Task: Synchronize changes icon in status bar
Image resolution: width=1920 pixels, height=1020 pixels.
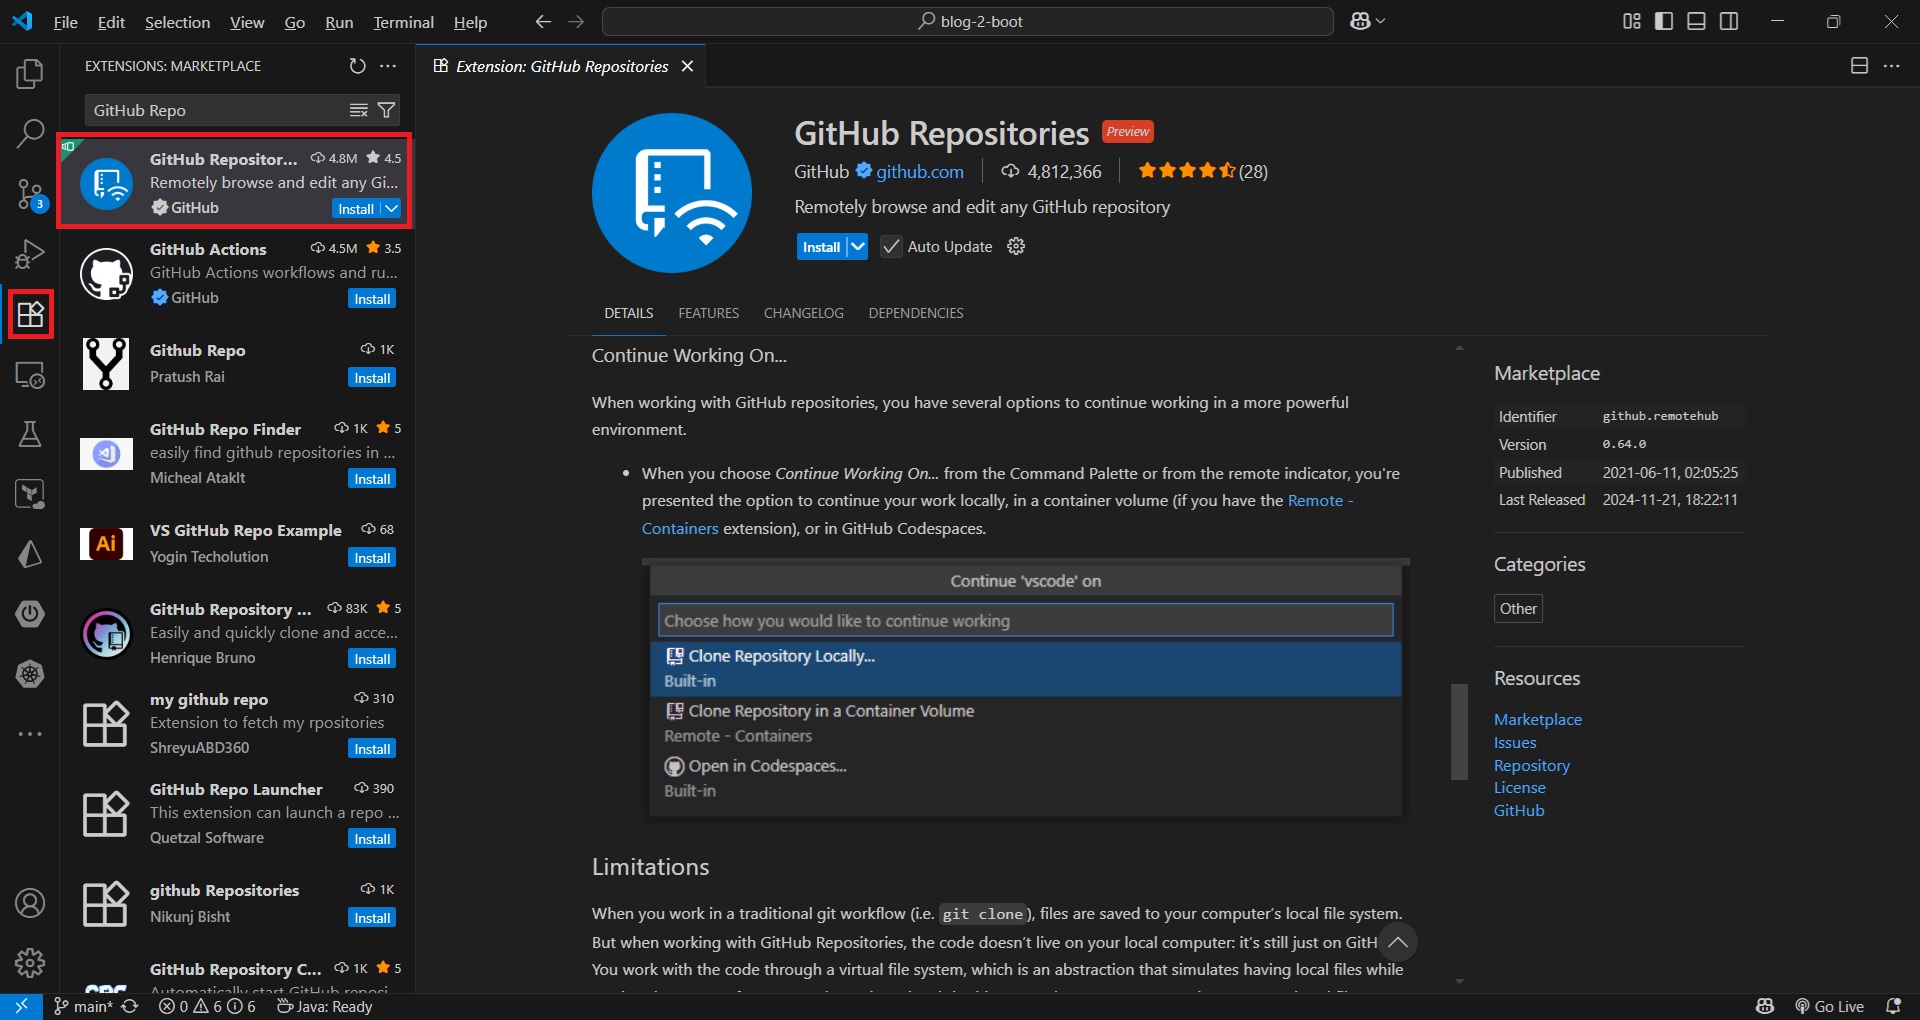Action: [x=130, y=1006]
